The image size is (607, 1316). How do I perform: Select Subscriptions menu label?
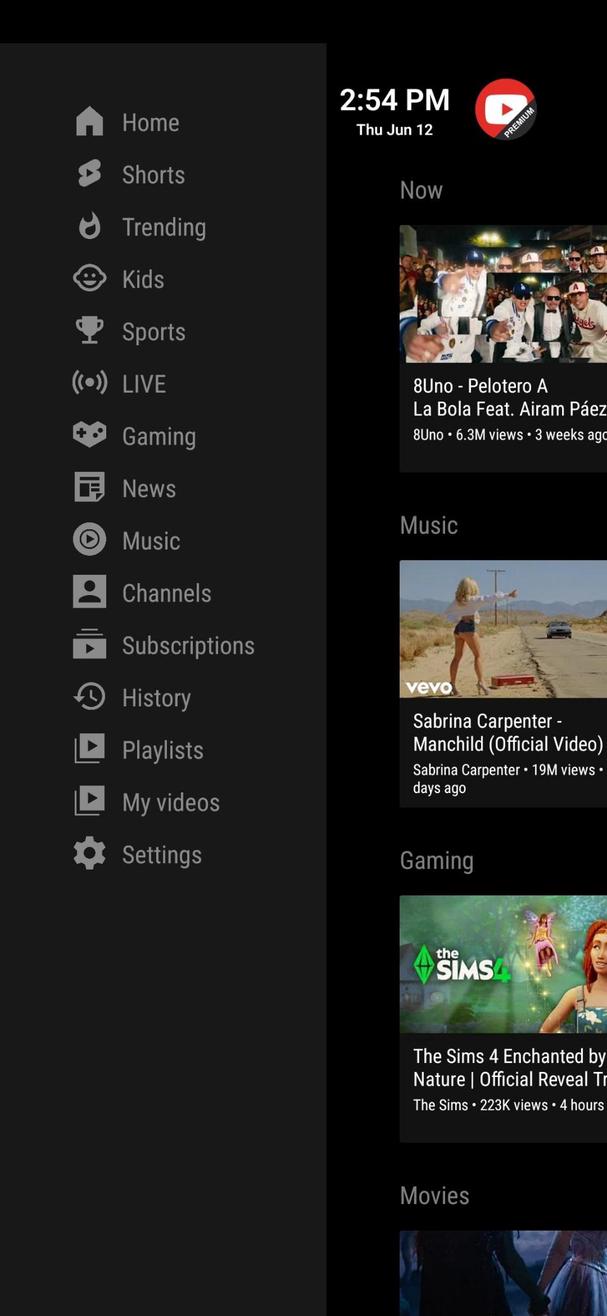point(188,646)
